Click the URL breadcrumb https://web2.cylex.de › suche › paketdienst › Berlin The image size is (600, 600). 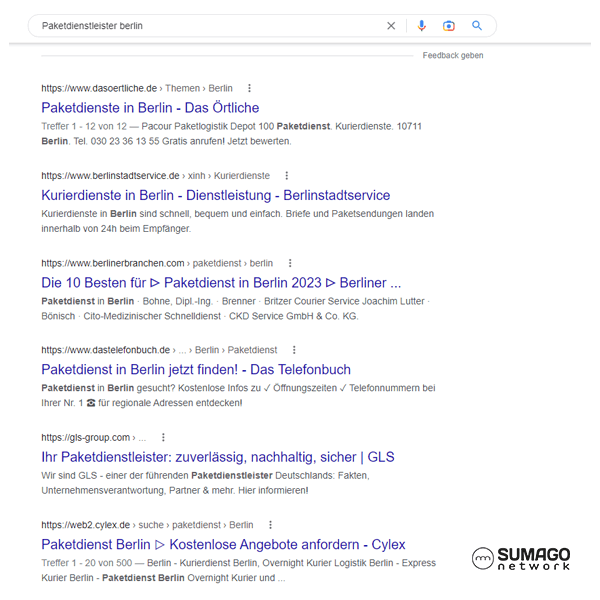147,525
